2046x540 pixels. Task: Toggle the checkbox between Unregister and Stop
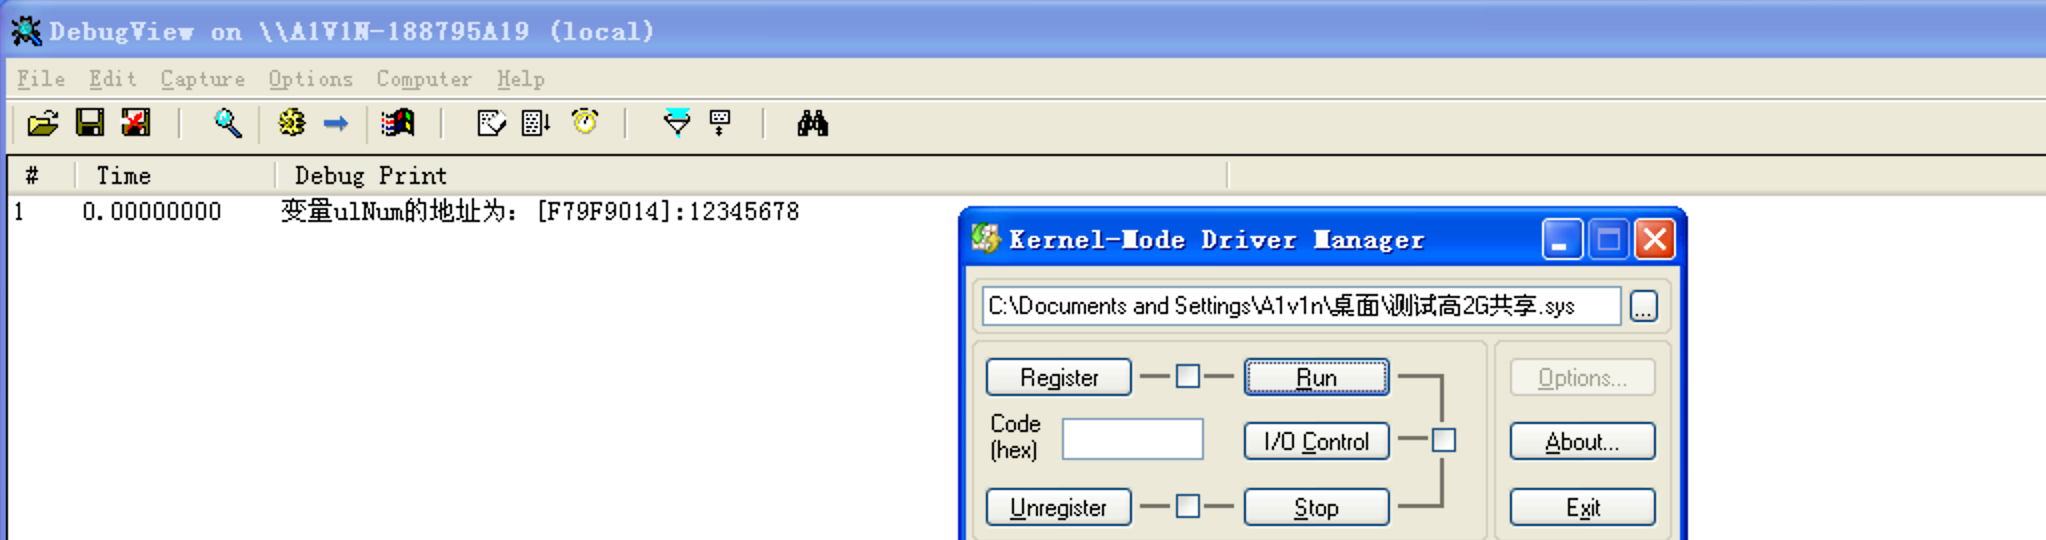pos(1188,506)
